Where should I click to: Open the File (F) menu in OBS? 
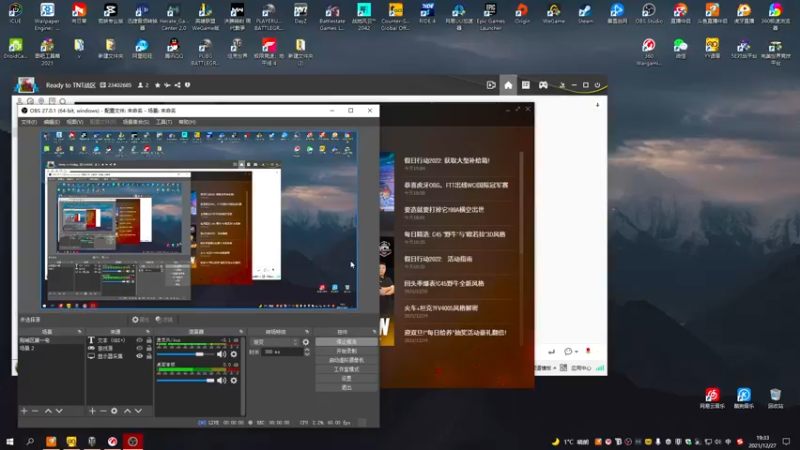click(x=29, y=122)
